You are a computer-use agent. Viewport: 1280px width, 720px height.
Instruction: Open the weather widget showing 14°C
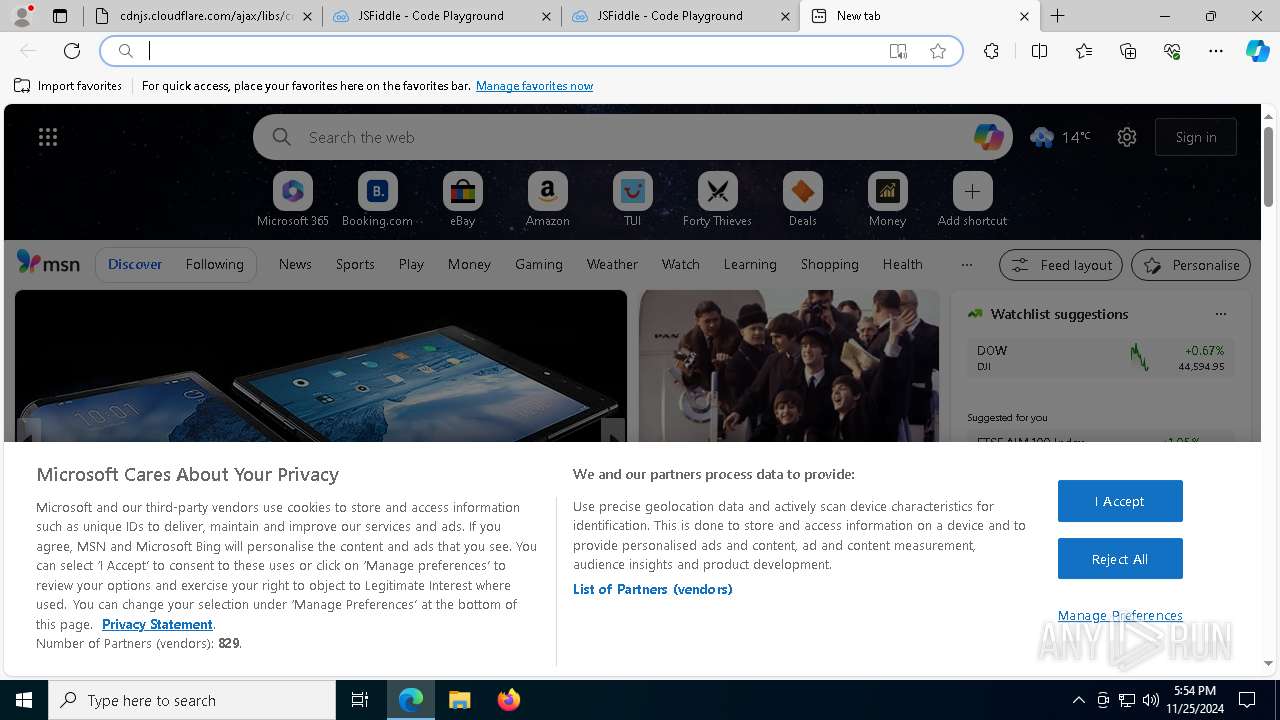(x=1060, y=137)
